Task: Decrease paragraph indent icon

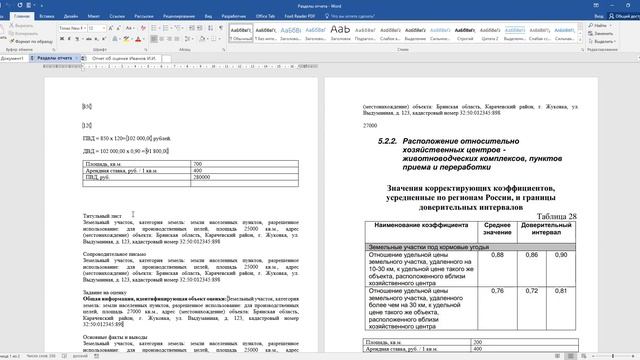Action: (x=192, y=28)
